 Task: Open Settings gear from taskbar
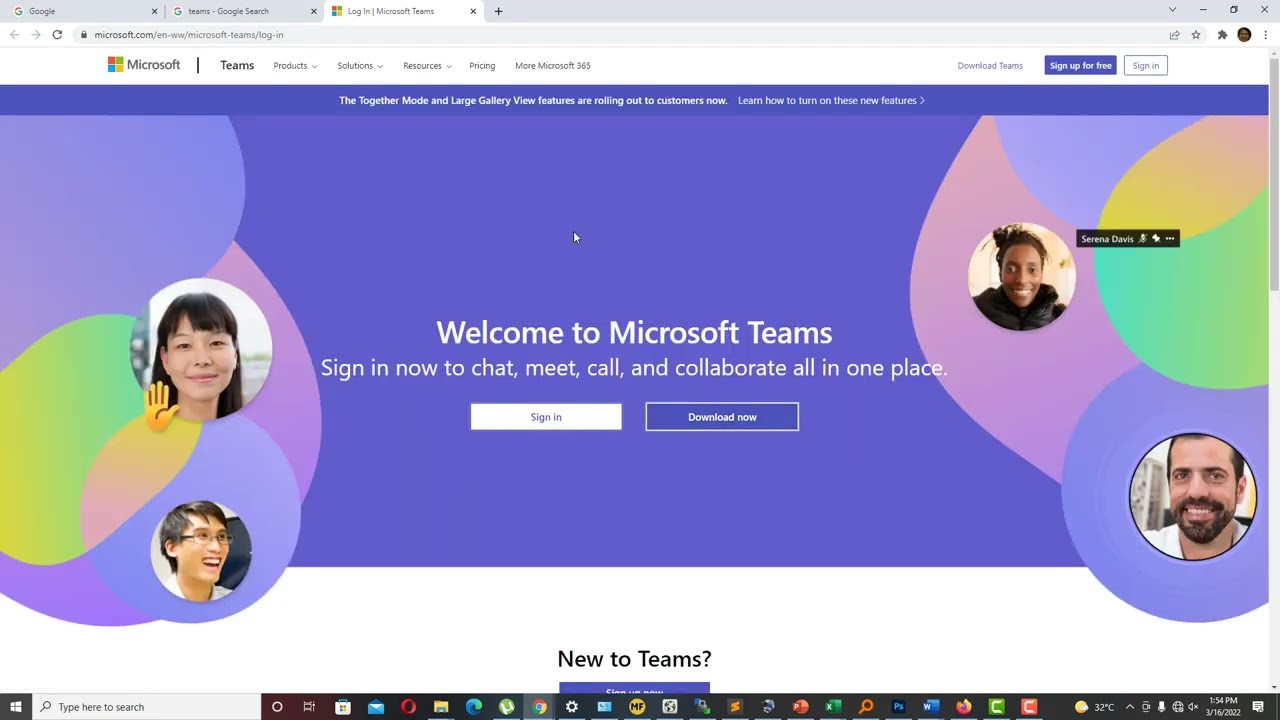click(572, 707)
